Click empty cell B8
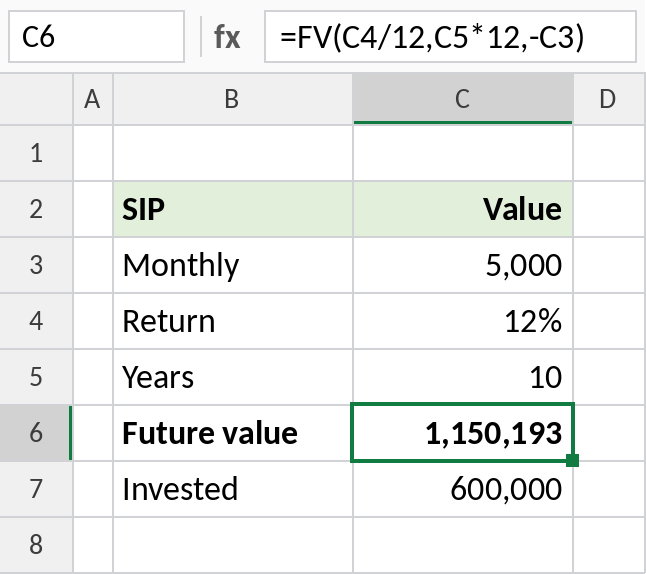 (233, 544)
